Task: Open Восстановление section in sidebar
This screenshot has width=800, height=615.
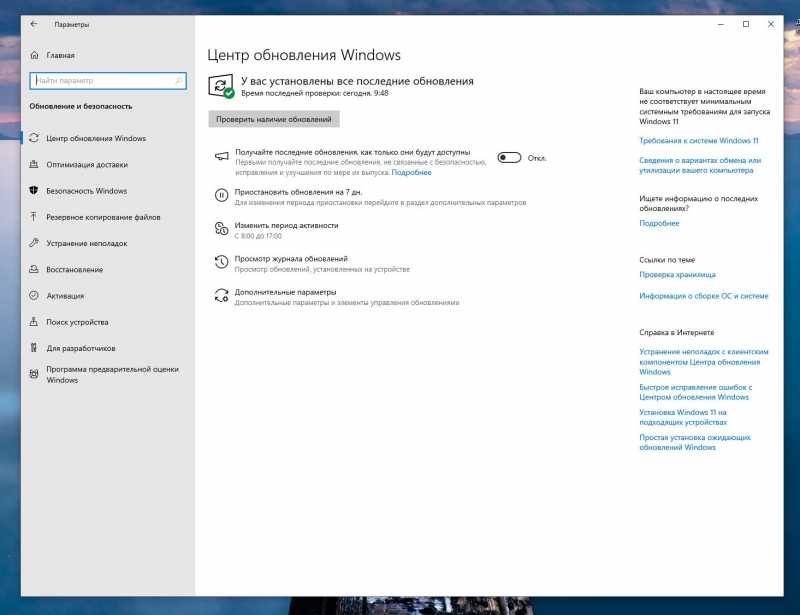Action: click(74, 270)
